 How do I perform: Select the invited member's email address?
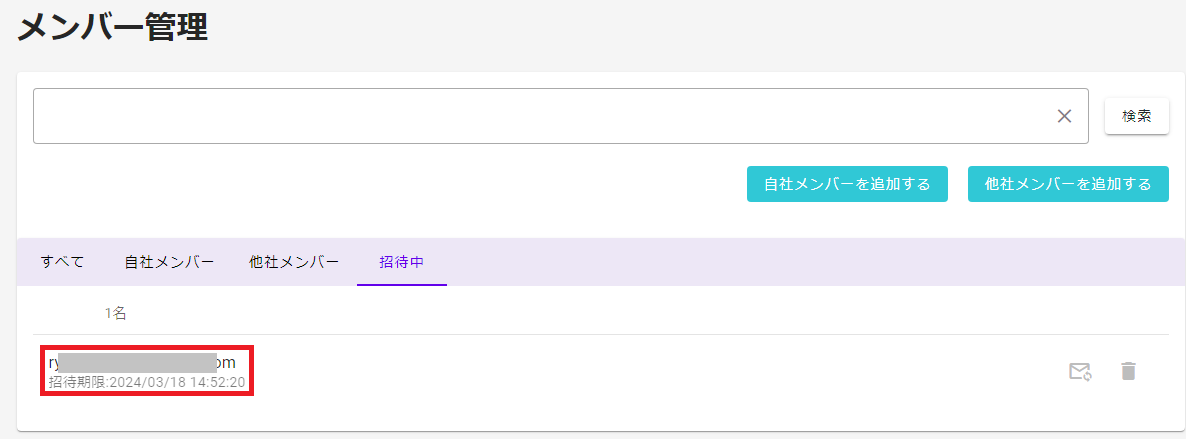coord(142,363)
